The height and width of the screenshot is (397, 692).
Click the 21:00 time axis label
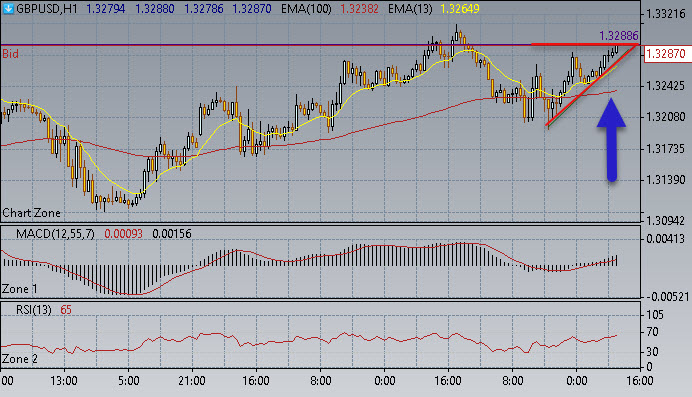coord(192,381)
